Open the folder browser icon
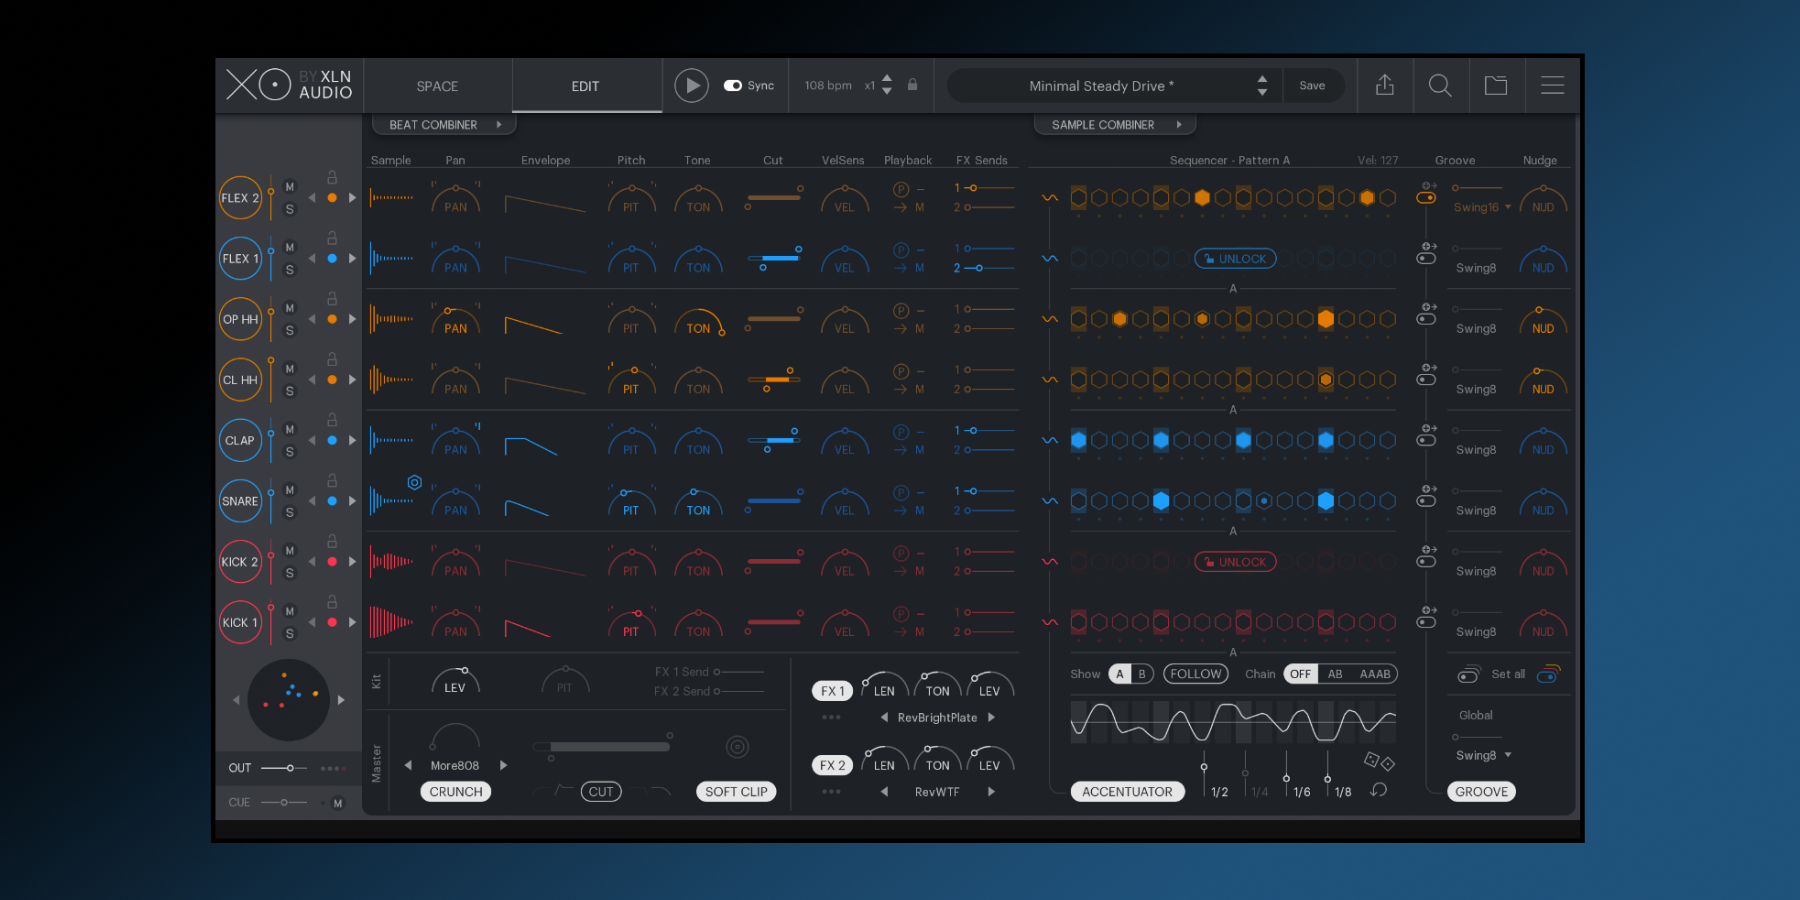This screenshot has width=1800, height=900. point(1496,86)
